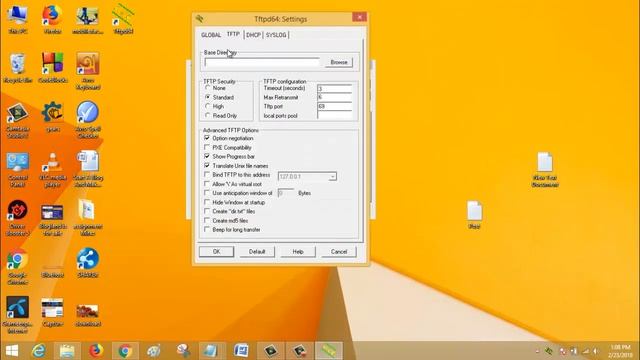Image resolution: width=640 pixels, height=360 pixels.
Task: Click the Timeout (seconds) field
Action: (334, 89)
